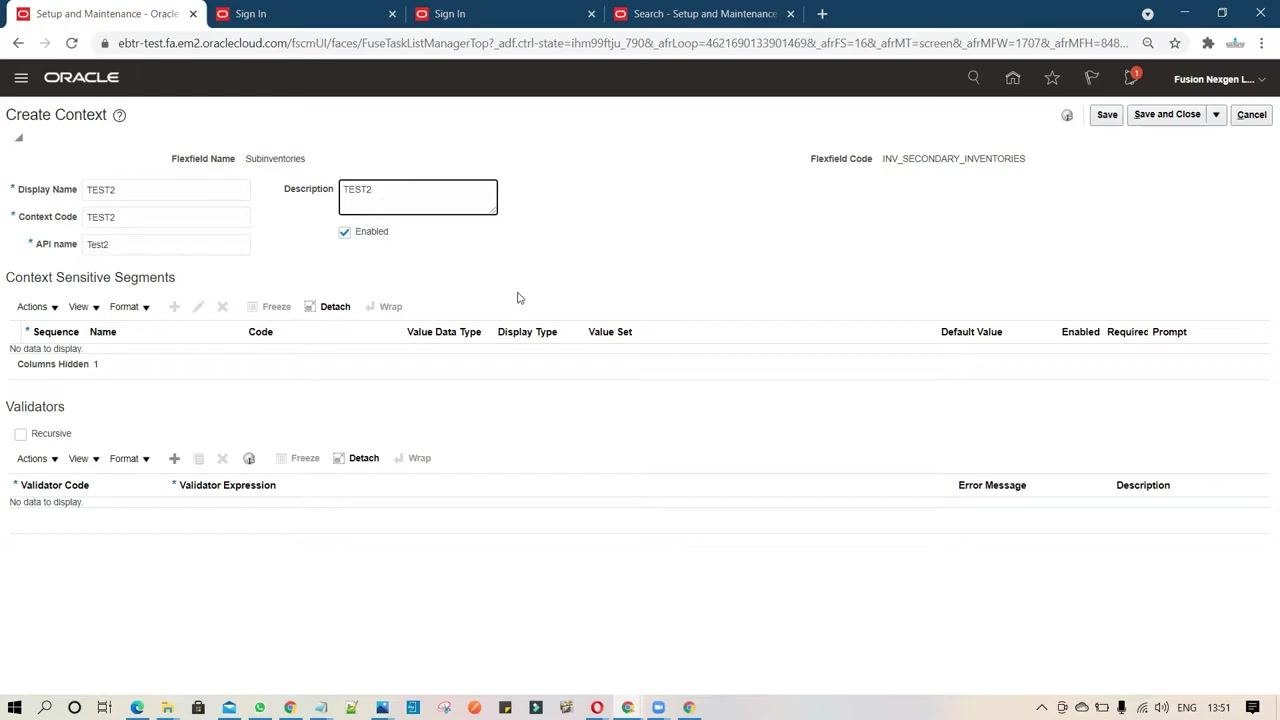Screen dimensions: 1280x720
Task: Open Format menu in Validators section
Action: (x=129, y=458)
